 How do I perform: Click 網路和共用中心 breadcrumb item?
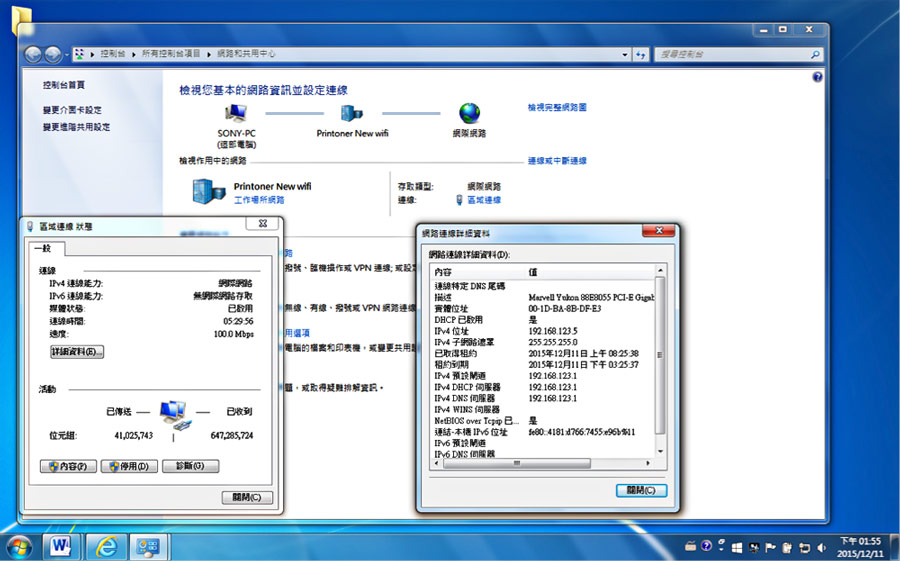[x=246, y=54]
